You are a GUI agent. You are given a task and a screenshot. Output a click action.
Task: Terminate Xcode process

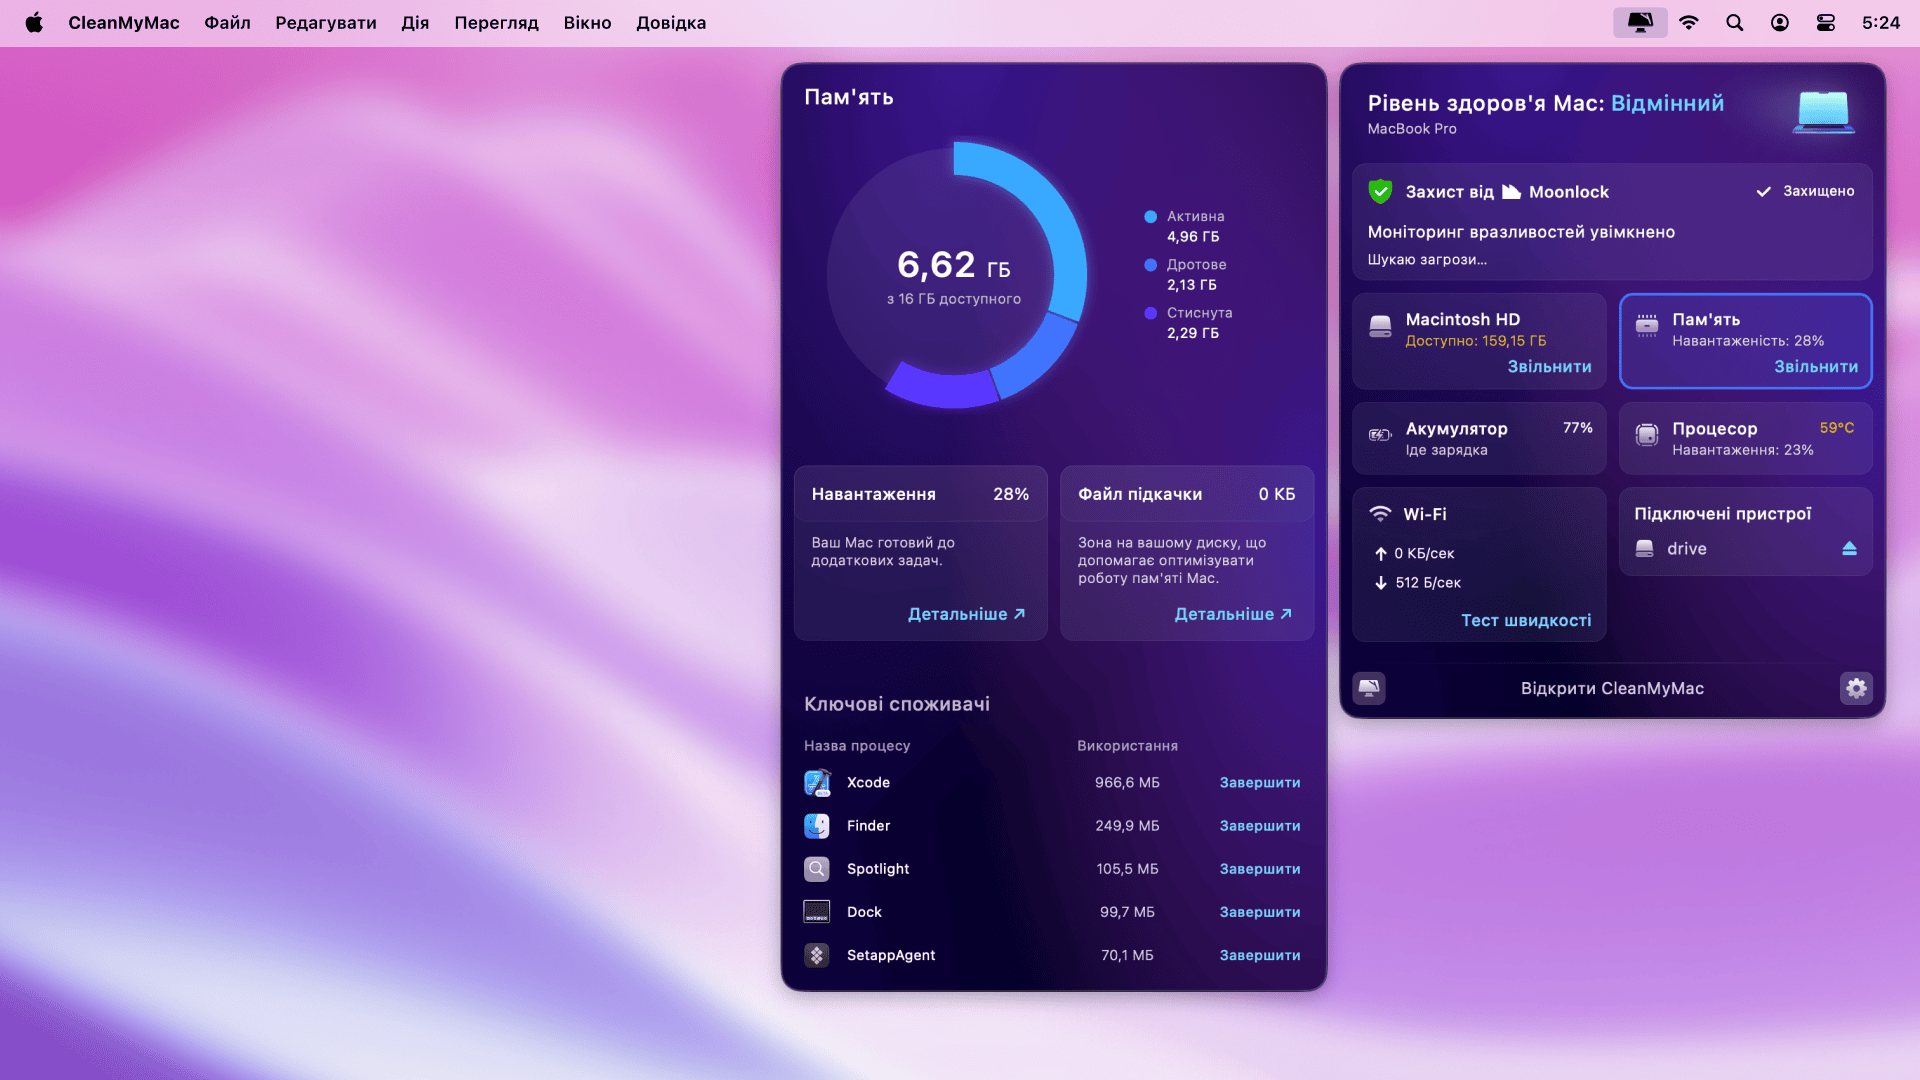(x=1258, y=782)
